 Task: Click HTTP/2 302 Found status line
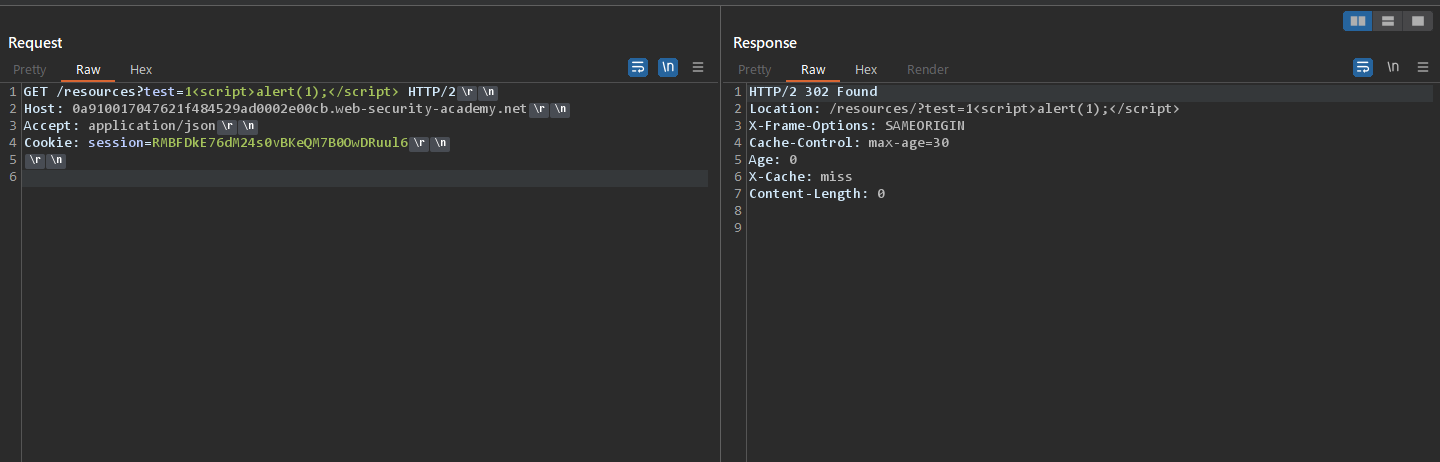(x=813, y=92)
